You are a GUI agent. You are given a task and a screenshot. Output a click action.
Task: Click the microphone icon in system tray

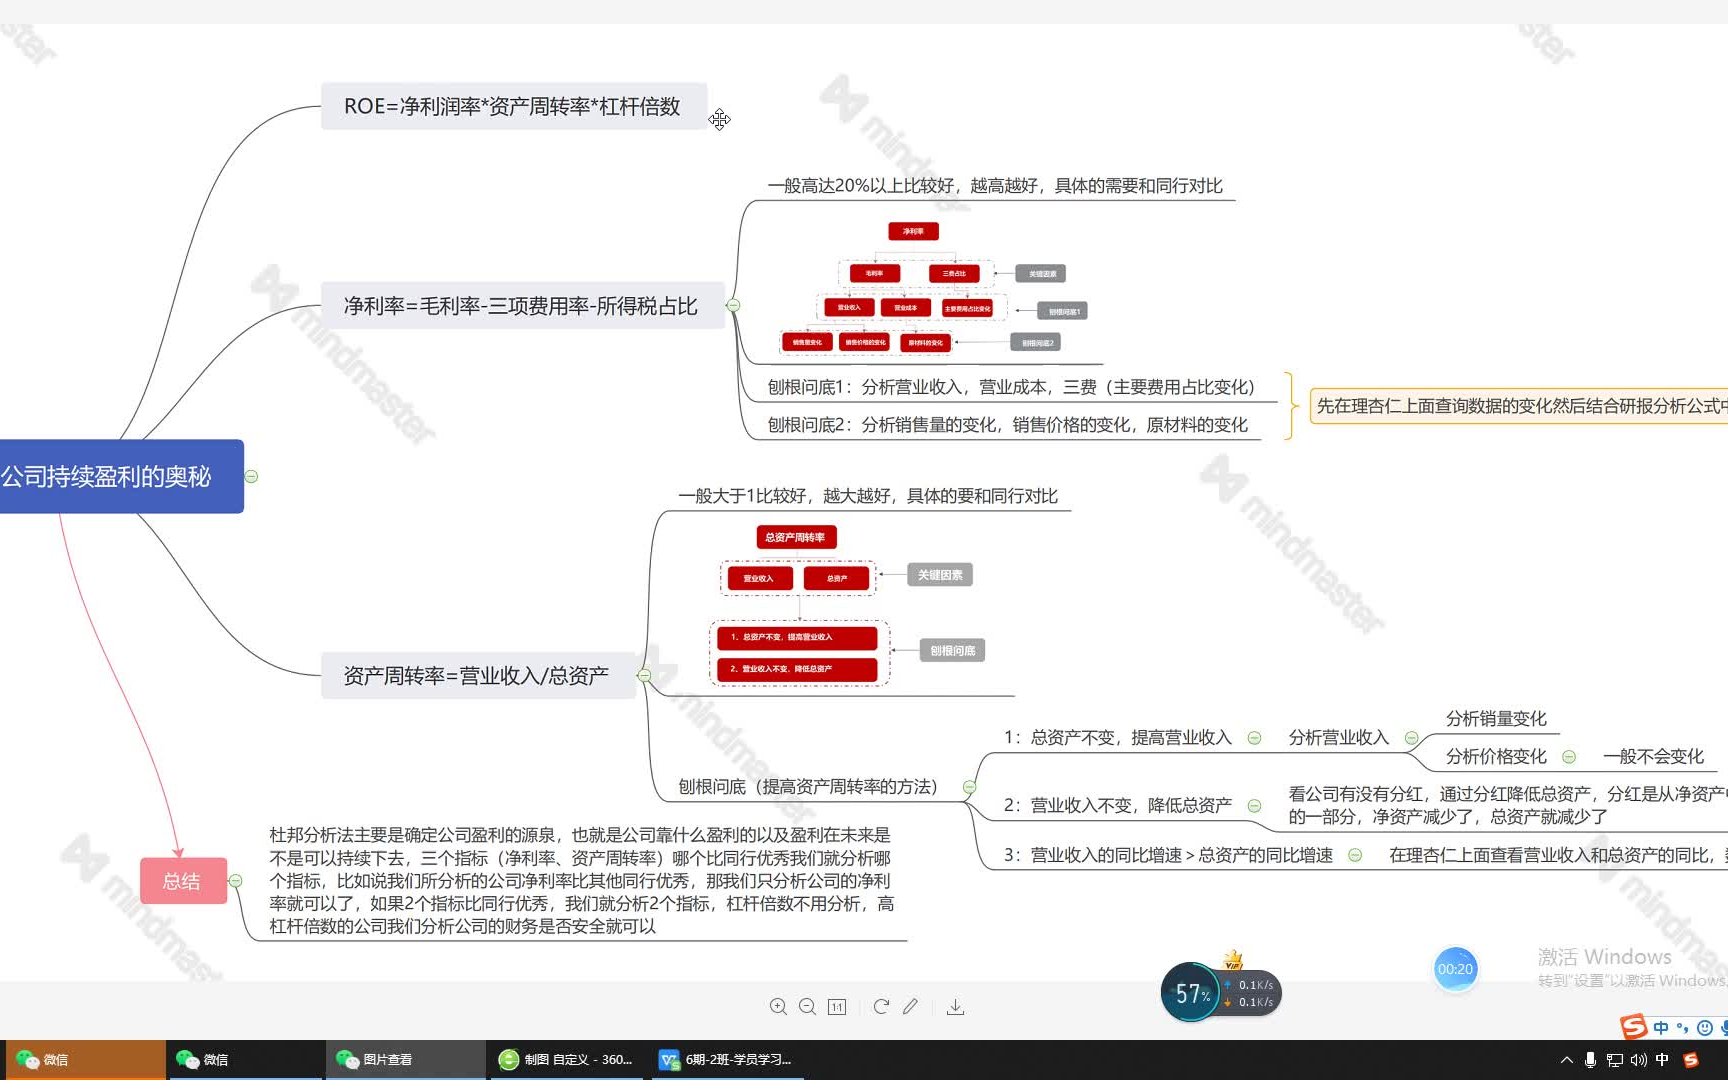coord(1590,1060)
